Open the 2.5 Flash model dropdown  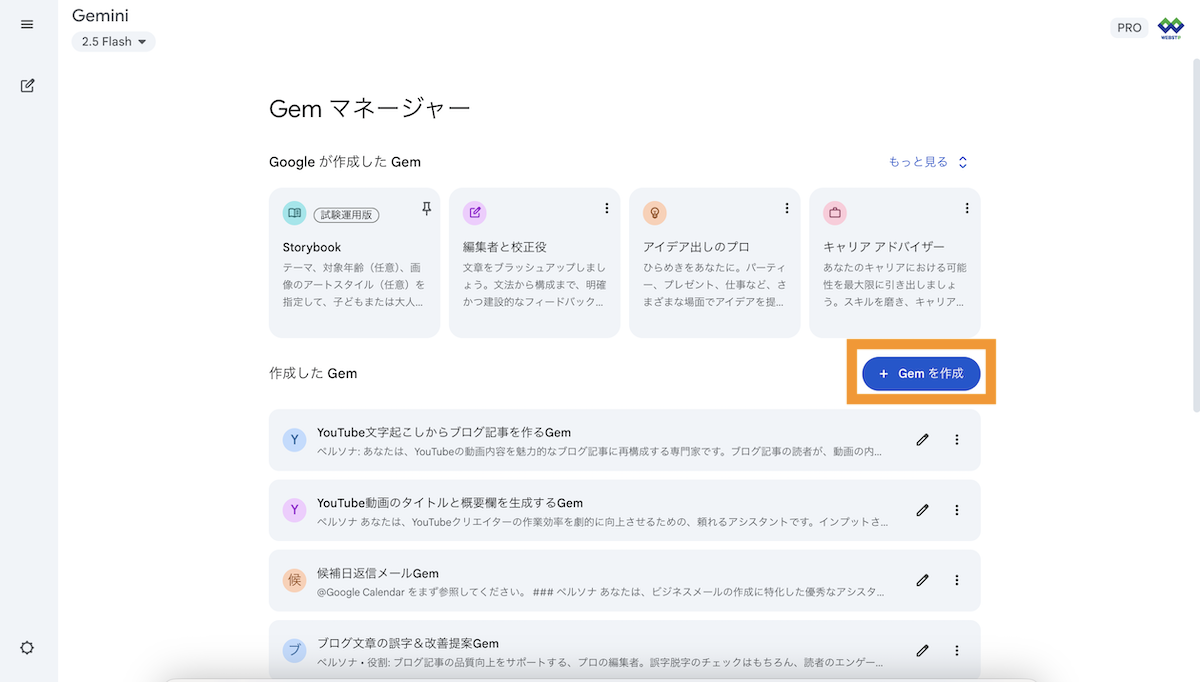pyautogui.click(x=113, y=42)
